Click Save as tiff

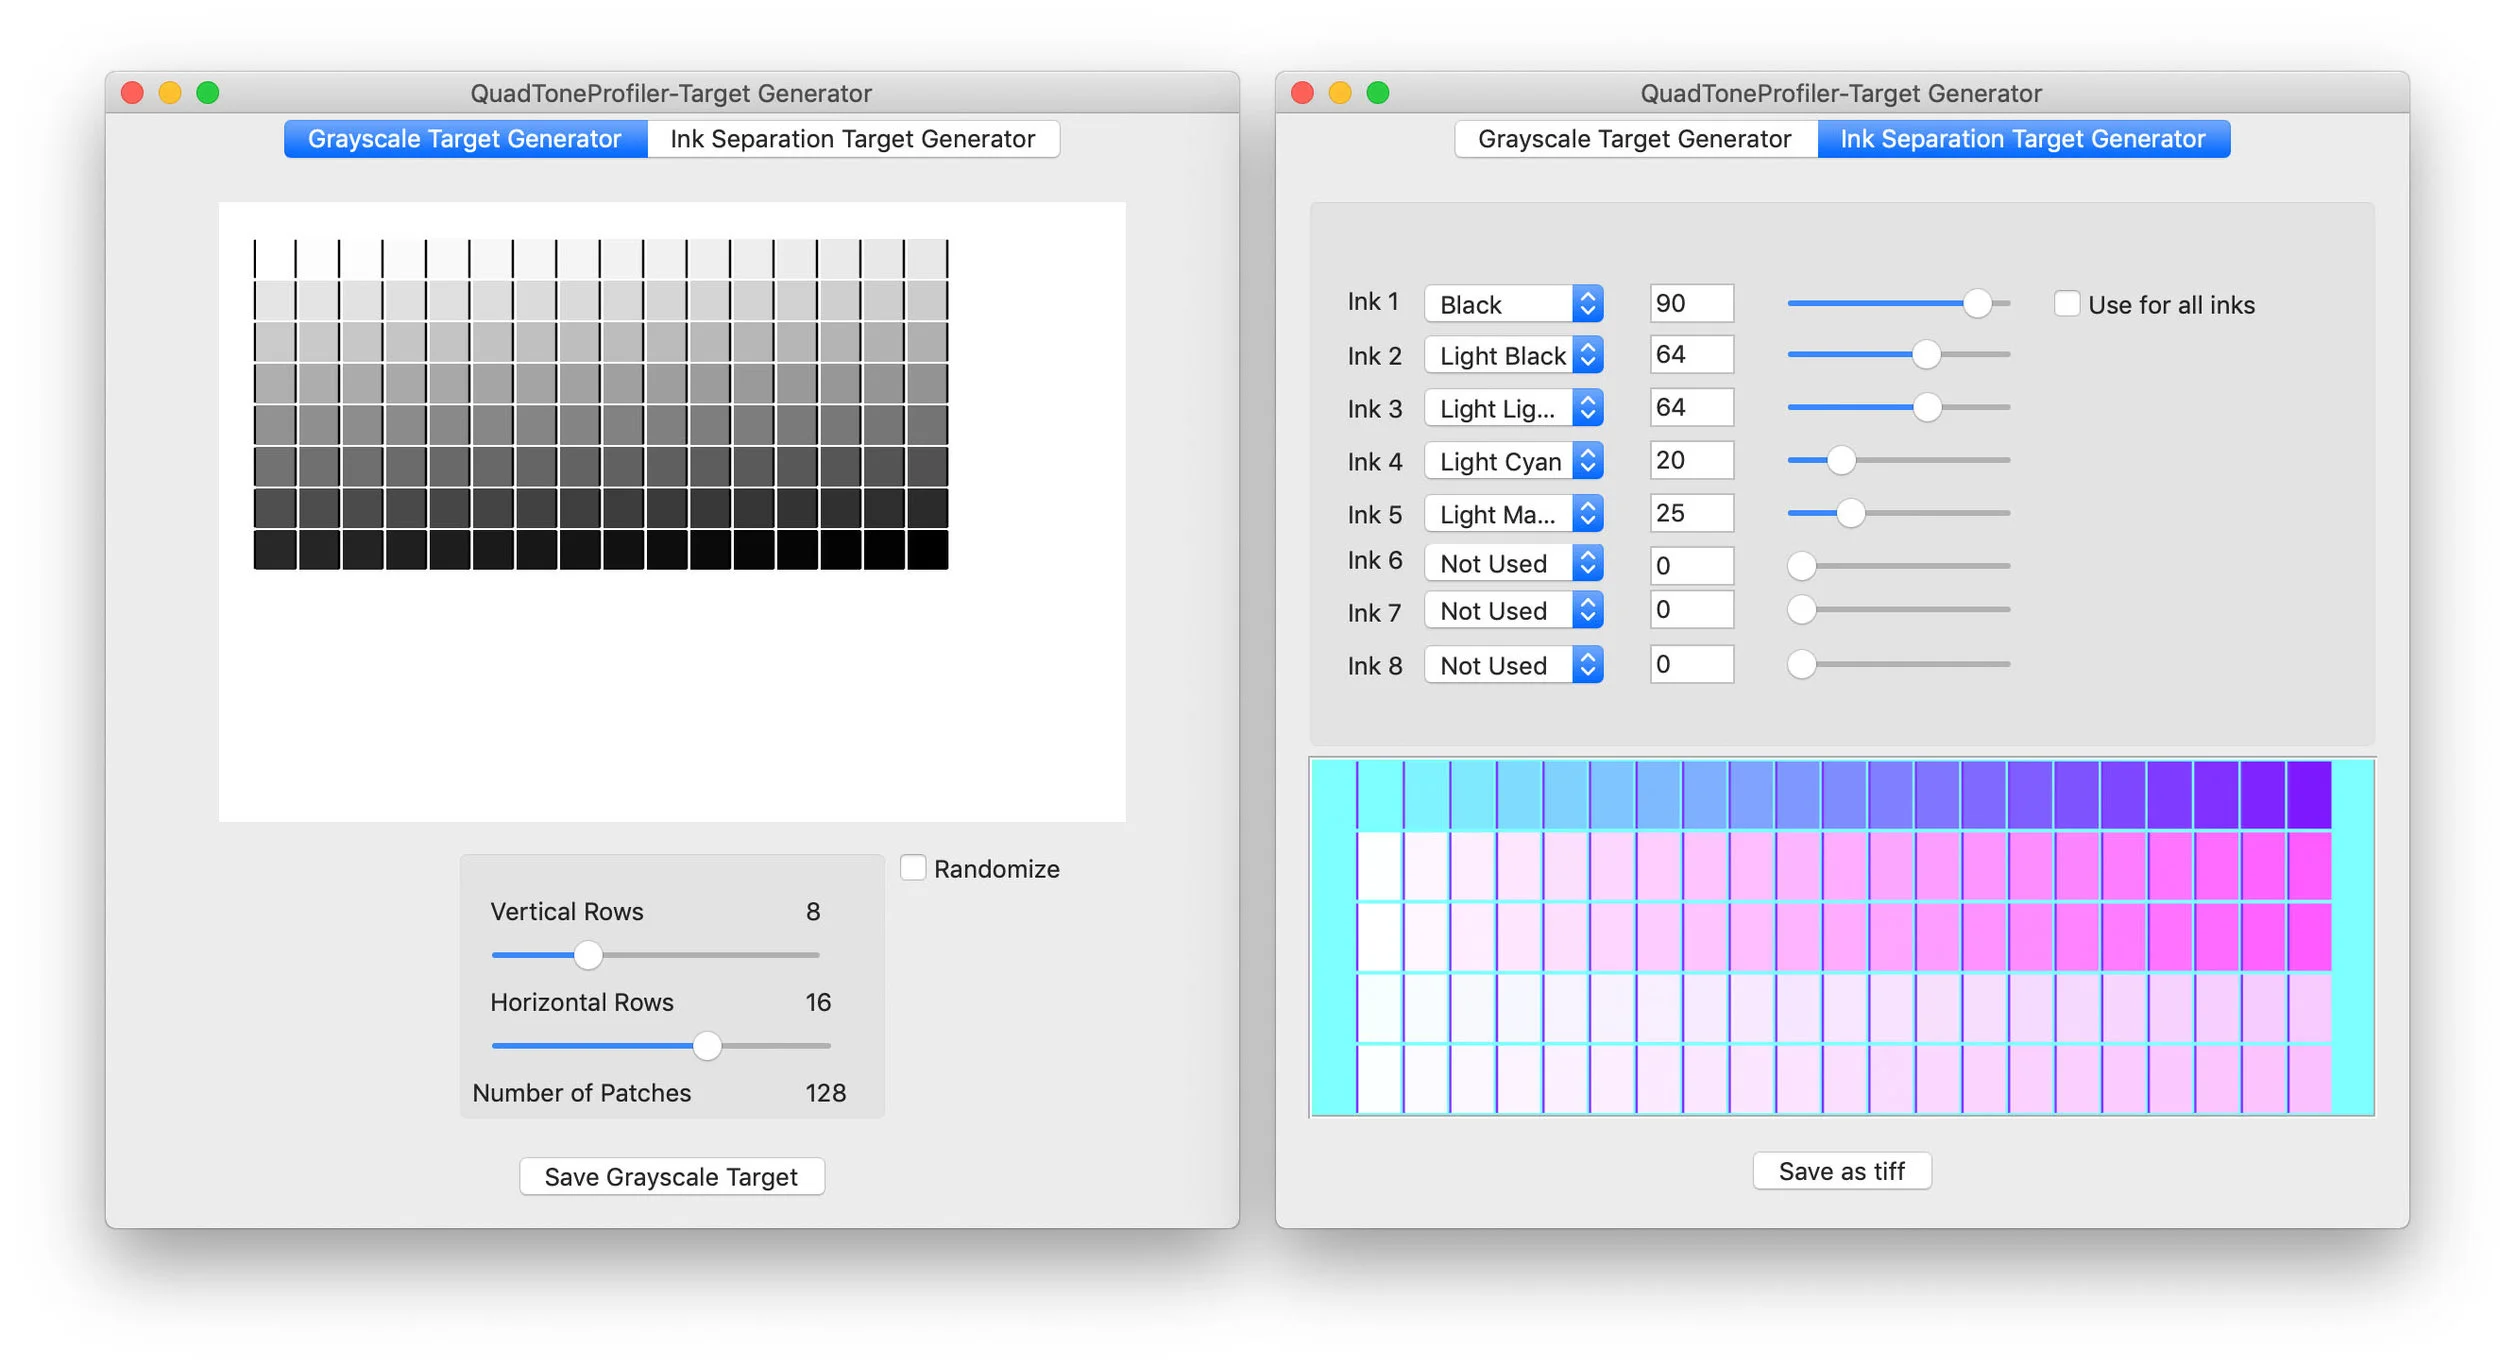1842,1171
